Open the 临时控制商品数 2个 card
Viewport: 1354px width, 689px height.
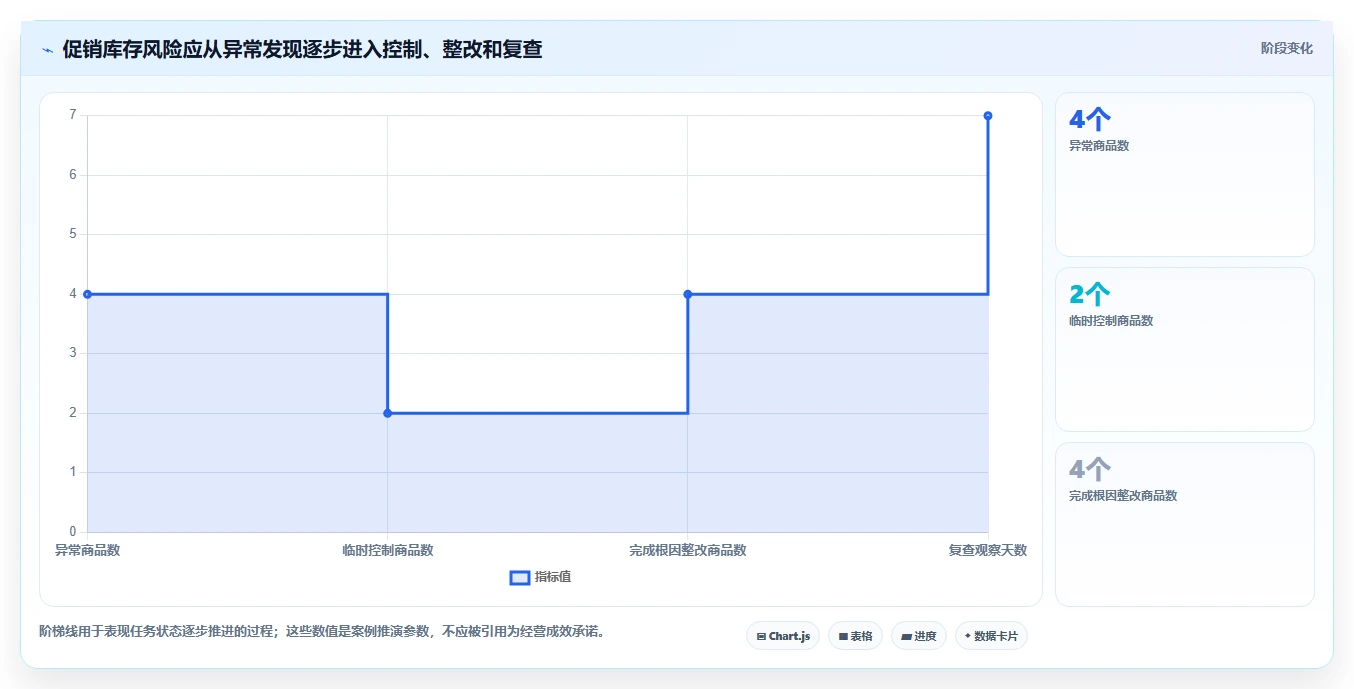point(1184,349)
